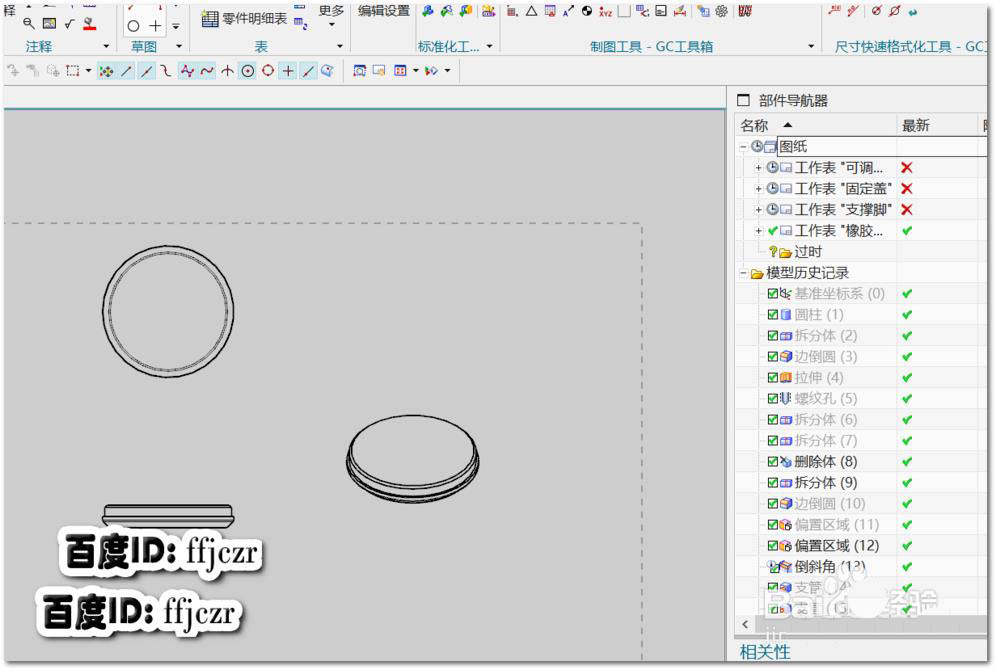Click the black-white center of gravity icon
The height and width of the screenshot is (668, 996).
coord(587,11)
